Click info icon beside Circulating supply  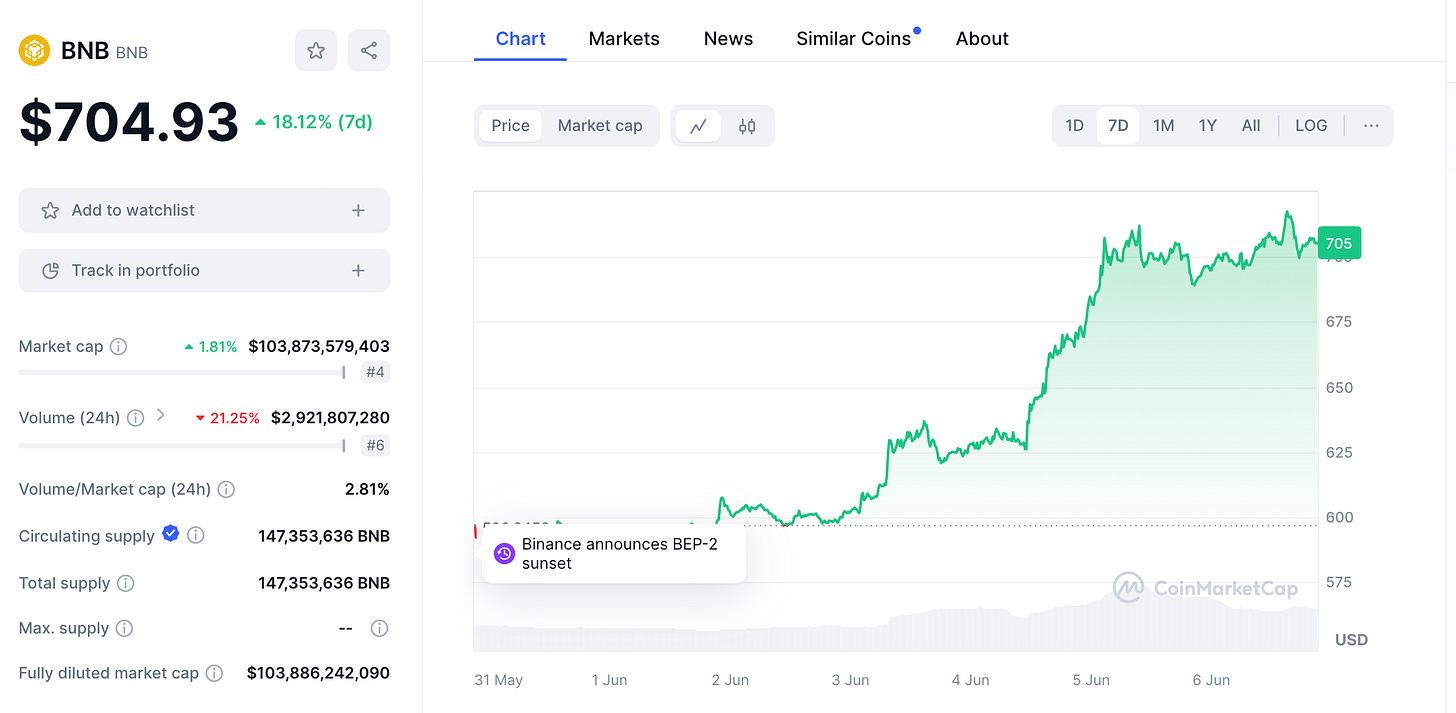[196, 536]
